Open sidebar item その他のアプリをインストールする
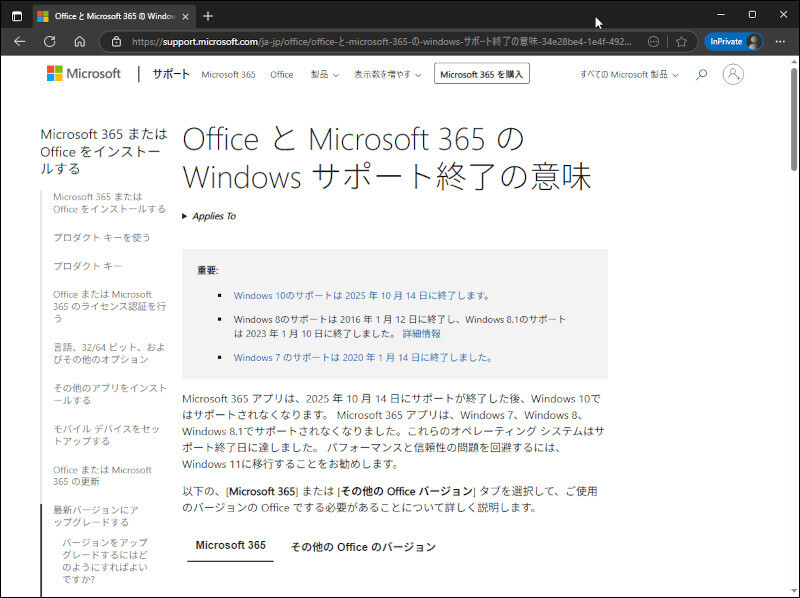800x598 pixels. coord(110,394)
